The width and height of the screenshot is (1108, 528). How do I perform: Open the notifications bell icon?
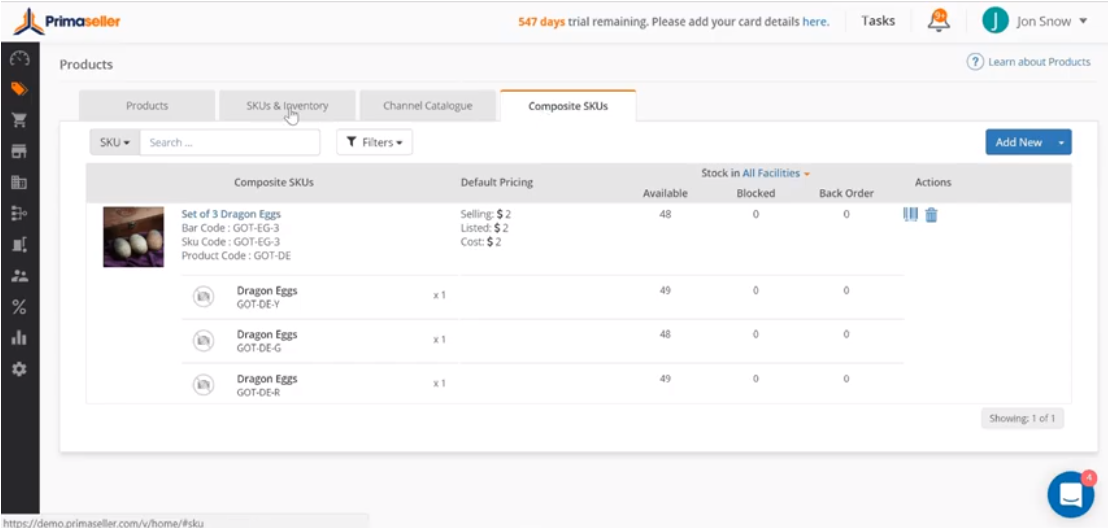pos(938,21)
